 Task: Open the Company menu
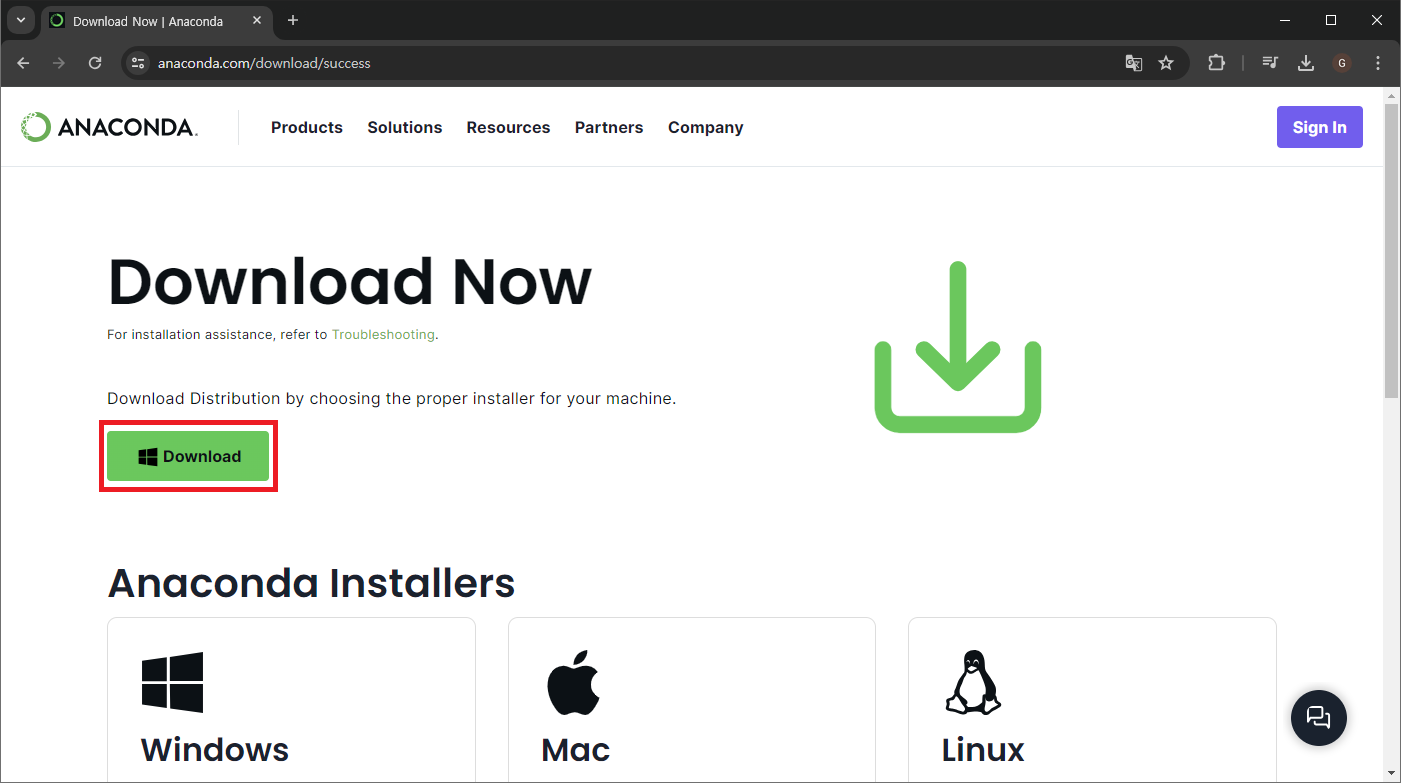click(706, 127)
